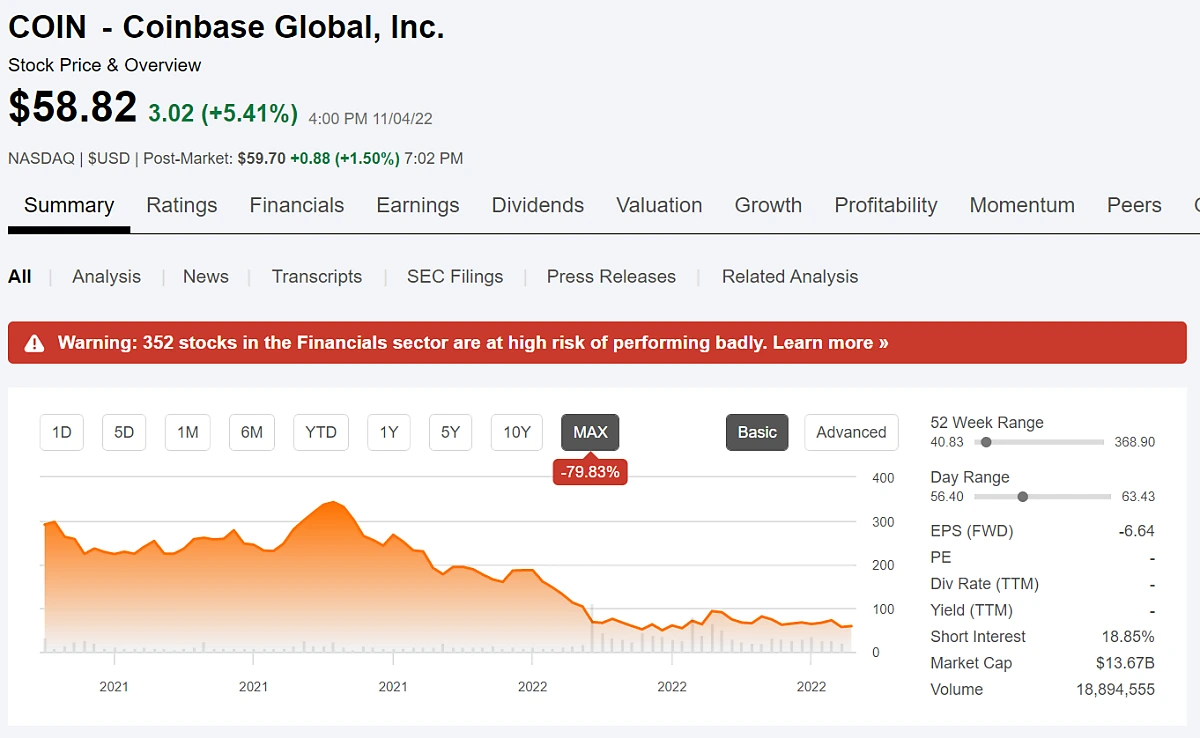Switch to Basic chart mode
Image resolution: width=1200 pixels, height=738 pixels.
click(757, 432)
